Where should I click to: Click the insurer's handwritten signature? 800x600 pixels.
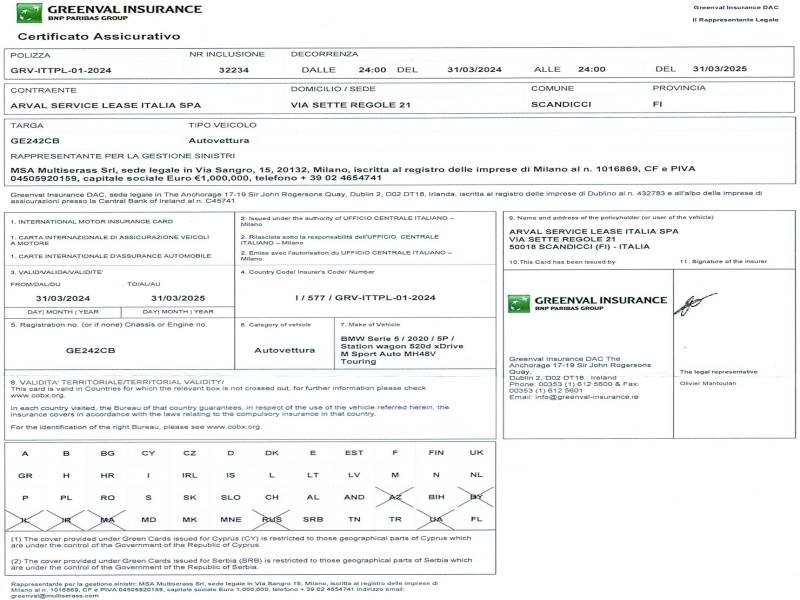pos(695,303)
